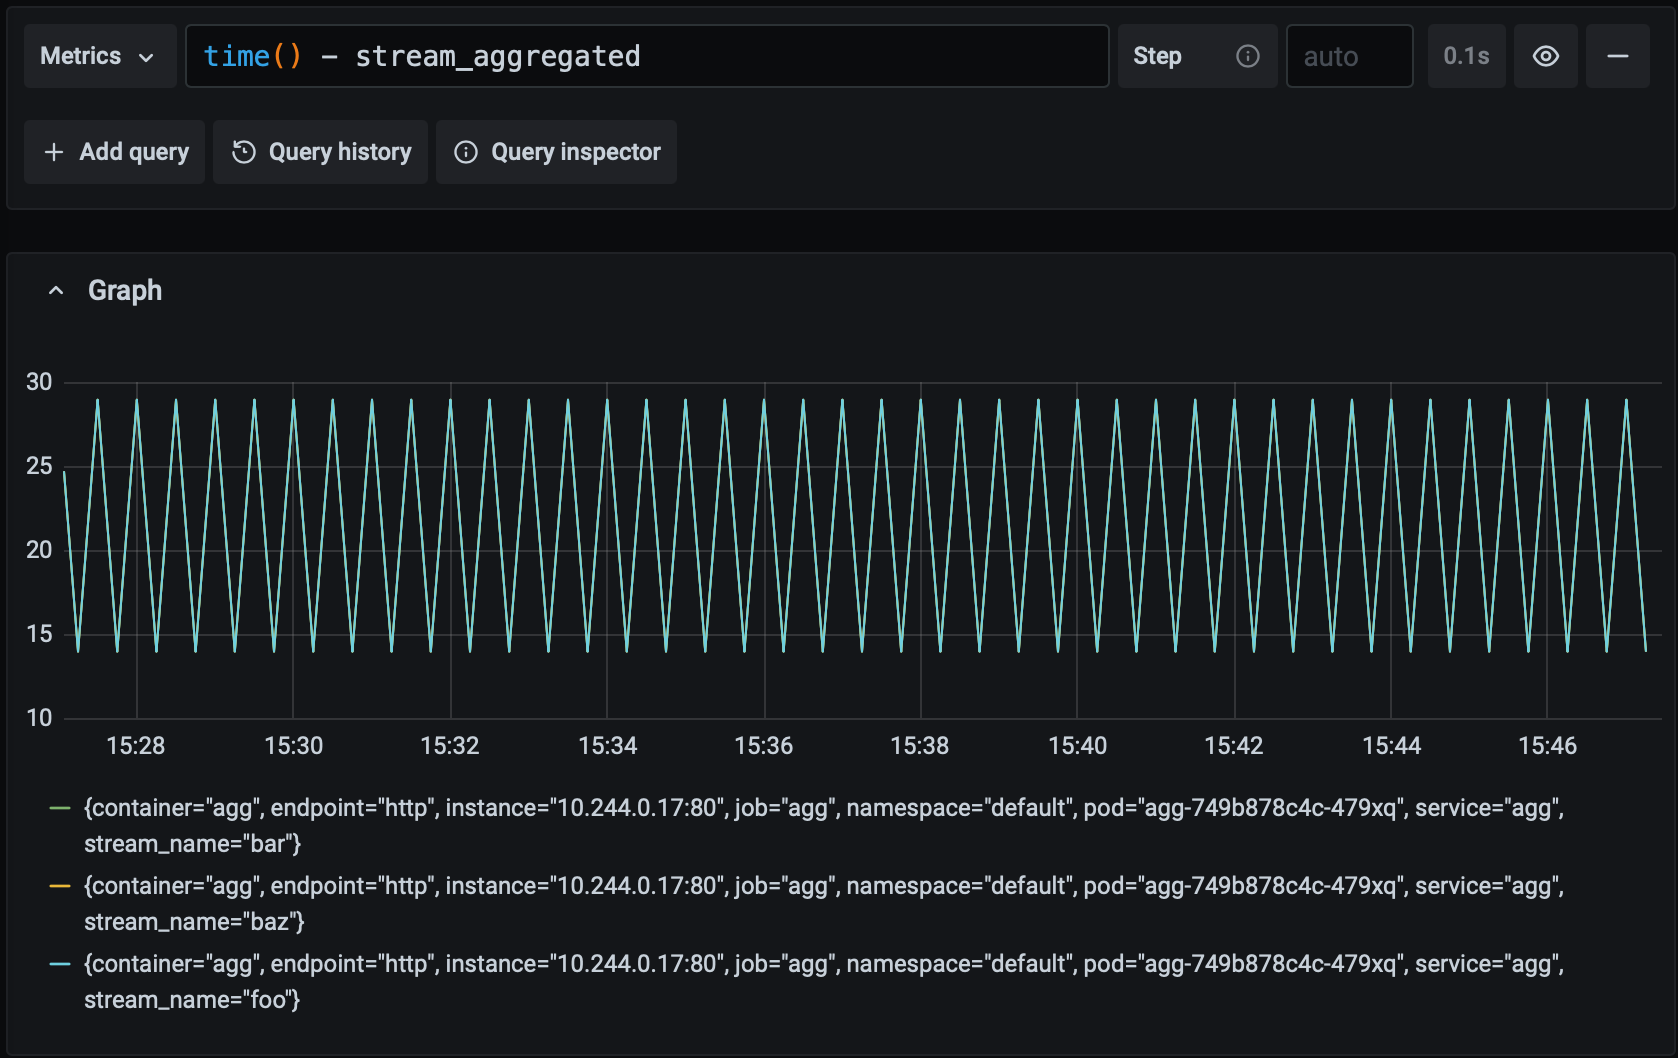Click the Query inspector info icon
The height and width of the screenshot is (1058, 1678).
466,152
